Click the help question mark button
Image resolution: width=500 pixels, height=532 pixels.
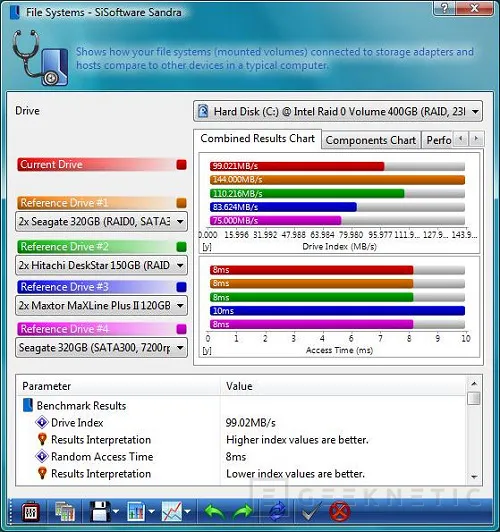pos(445,8)
